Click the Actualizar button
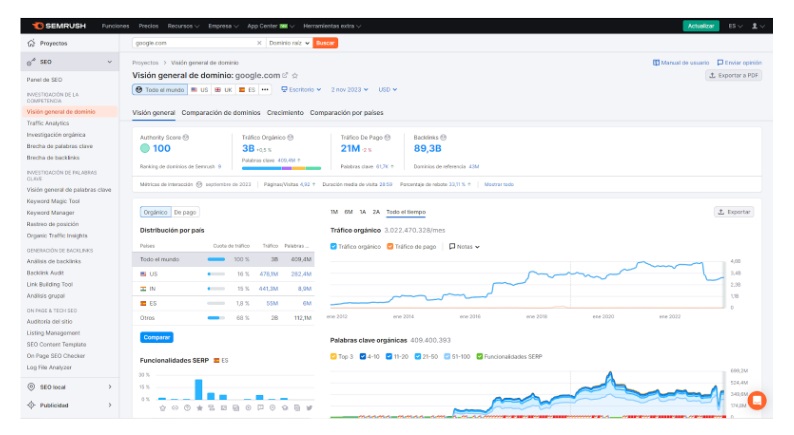 click(701, 26)
